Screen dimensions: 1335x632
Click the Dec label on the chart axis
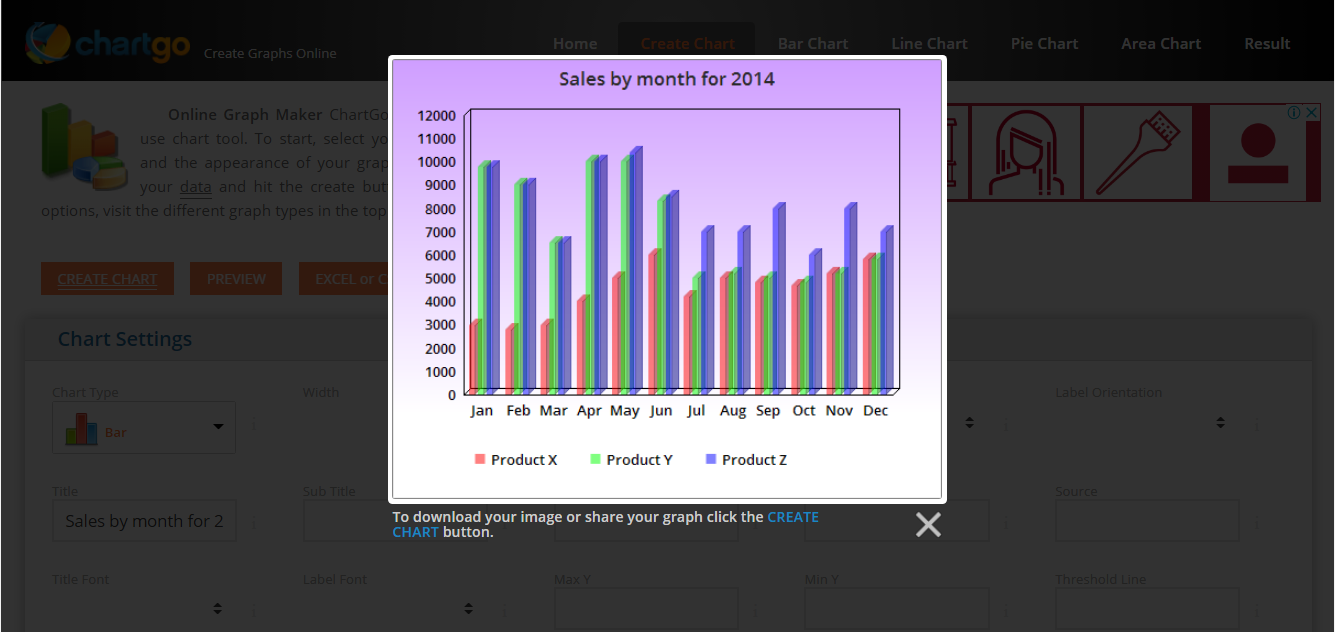(876, 411)
